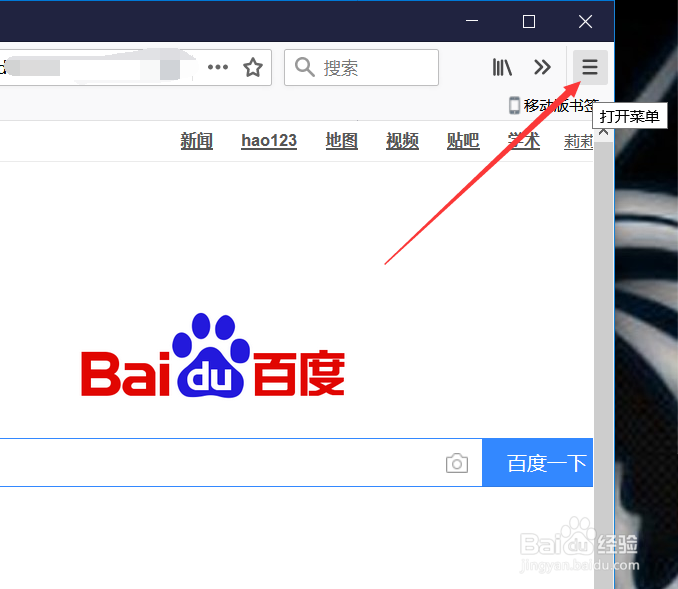Focus the Baidu search input field
The width and height of the screenshot is (678, 589).
tap(241, 463)
